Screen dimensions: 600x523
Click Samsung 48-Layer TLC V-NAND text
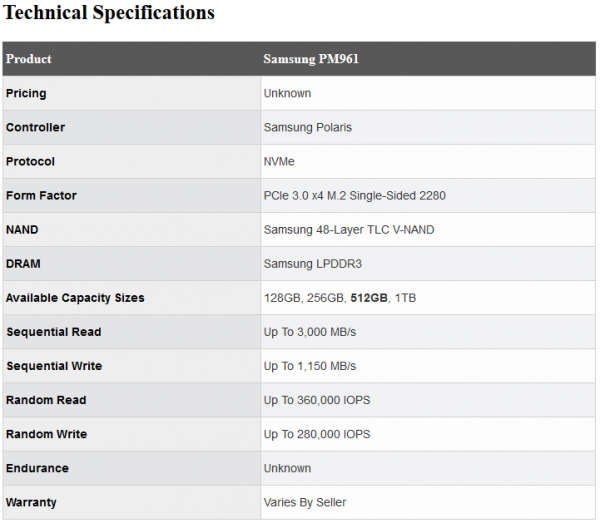tap(348, 229)
